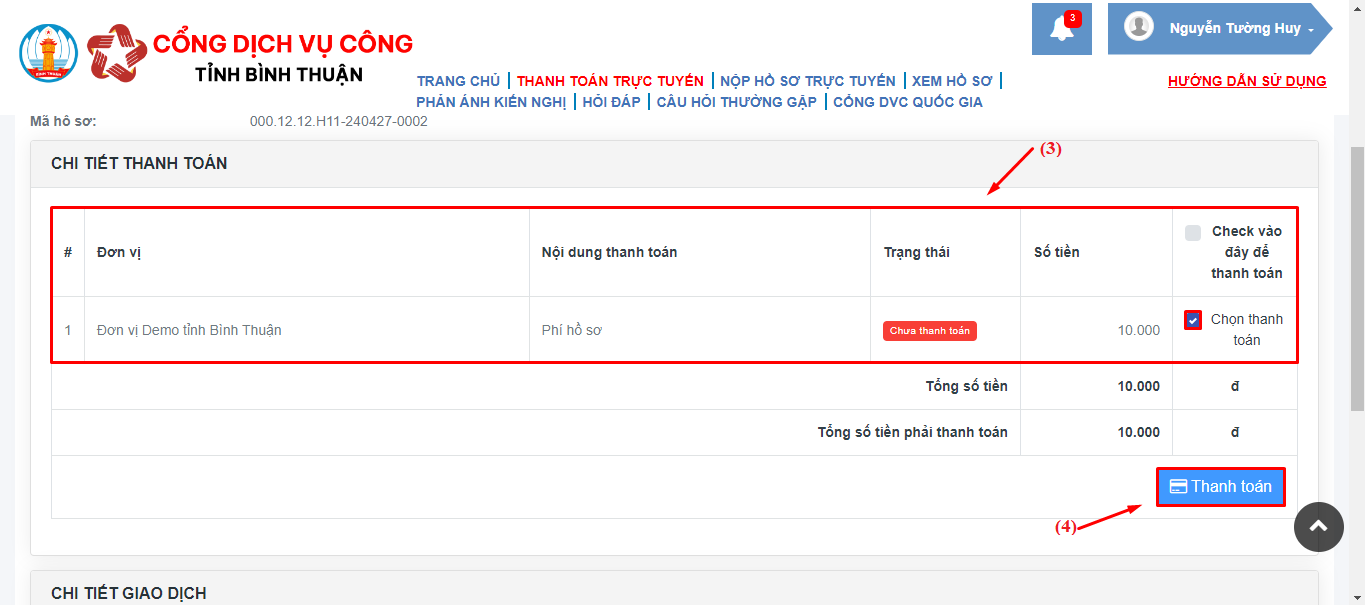Click the user avatar icon

1139,27
